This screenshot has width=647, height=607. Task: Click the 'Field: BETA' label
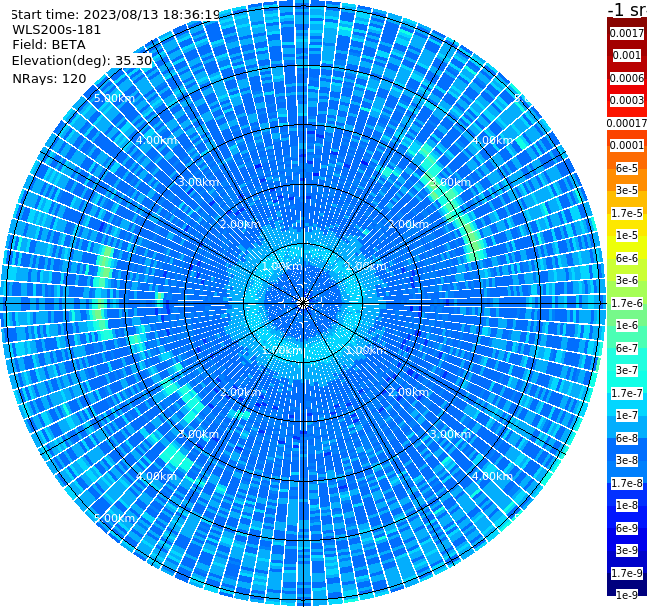[x=49, y=45]
